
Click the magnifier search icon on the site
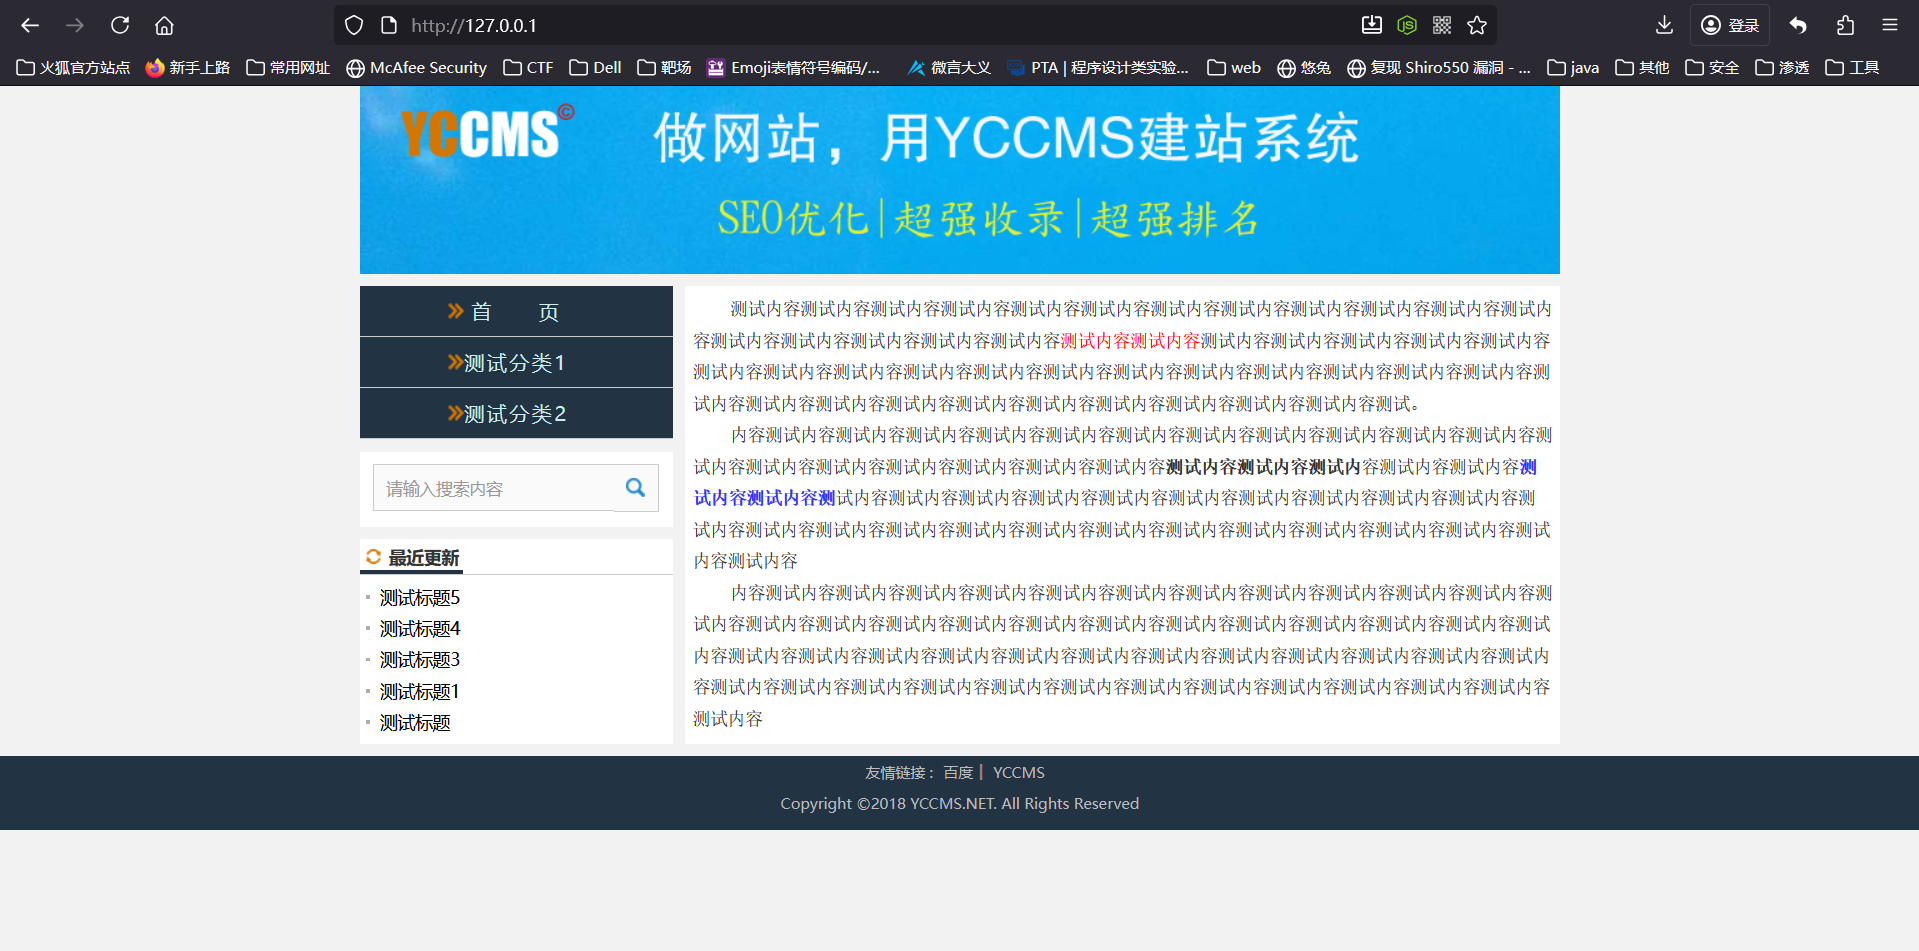(x=635, y=488)
